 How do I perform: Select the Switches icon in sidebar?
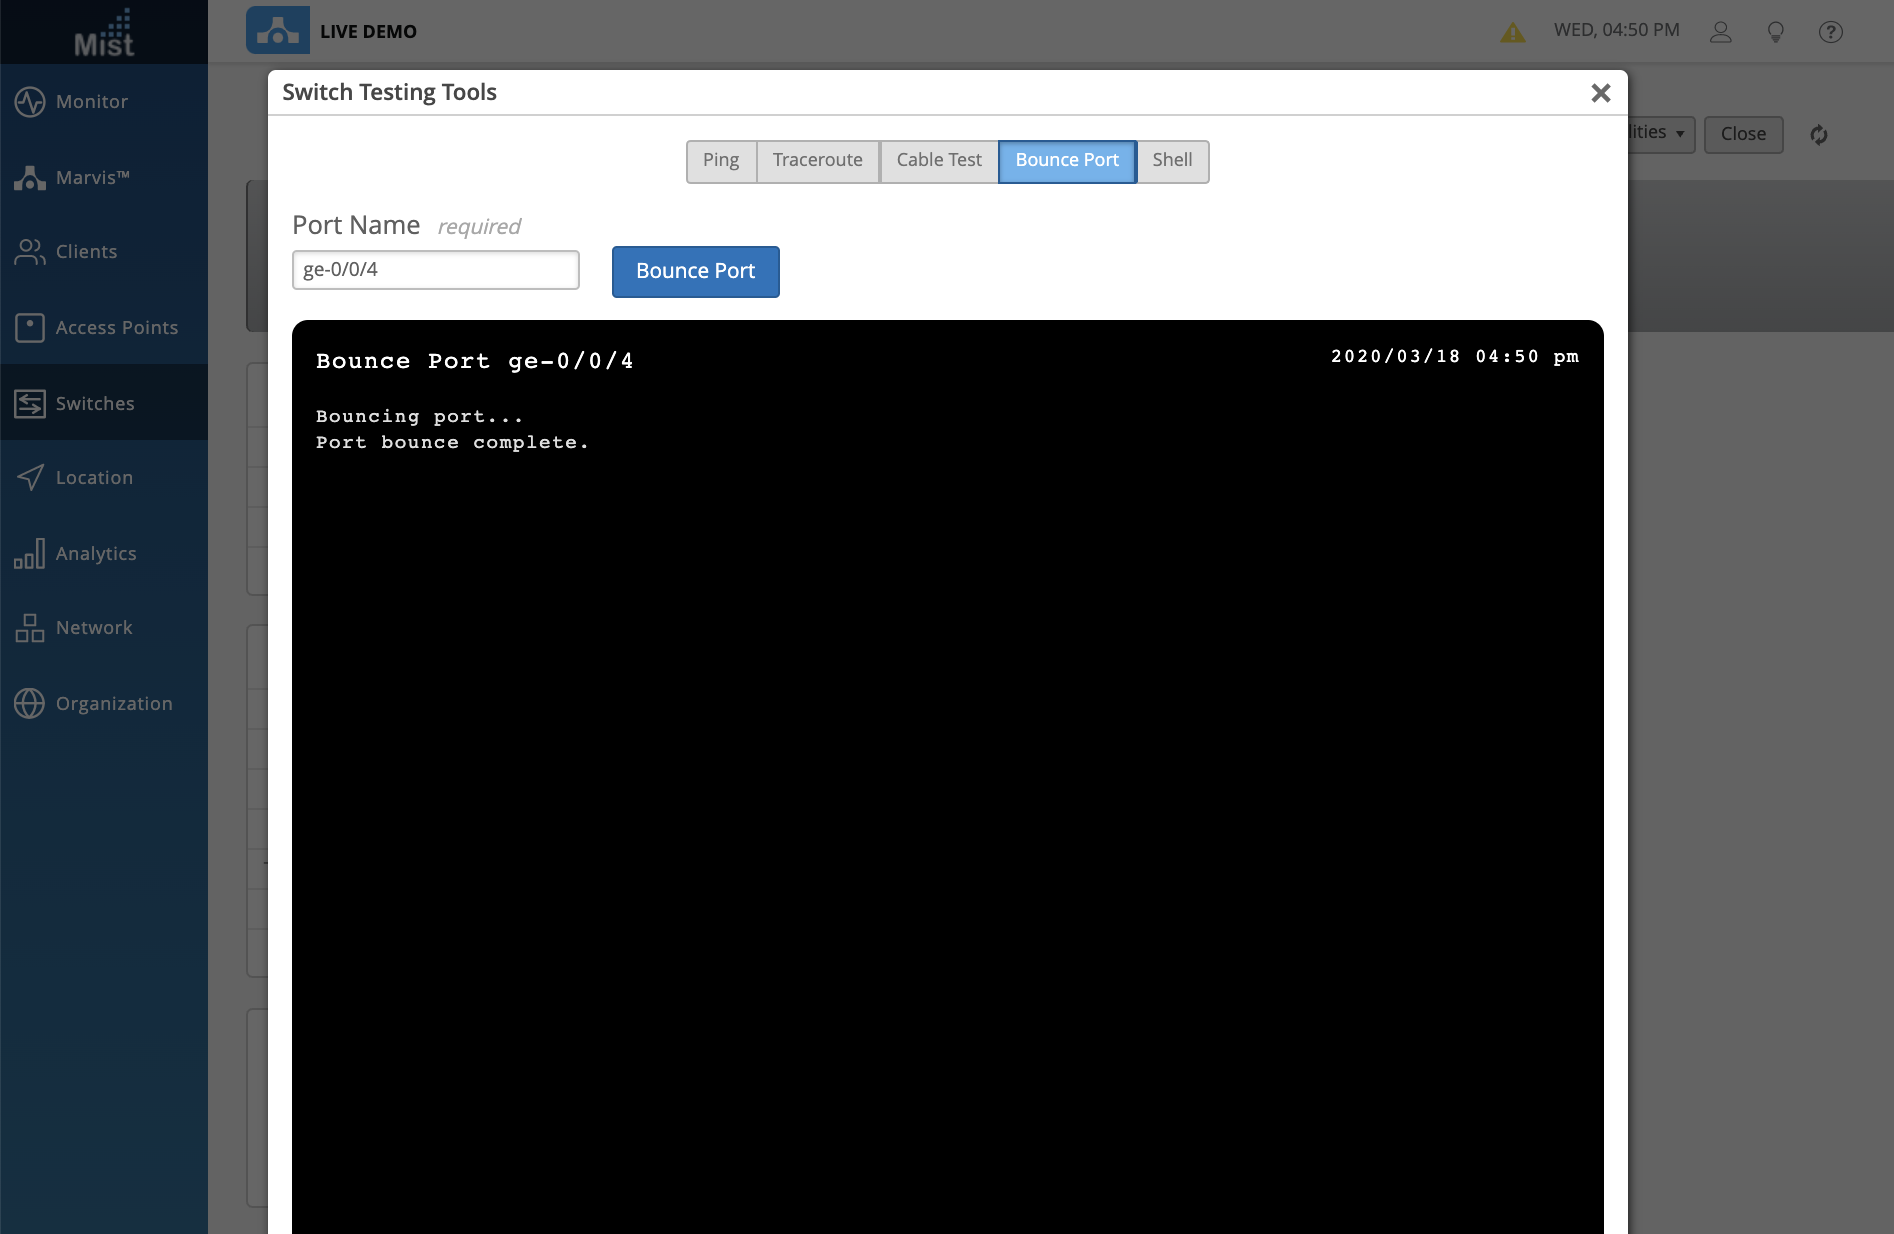click(x=30, y=404)
